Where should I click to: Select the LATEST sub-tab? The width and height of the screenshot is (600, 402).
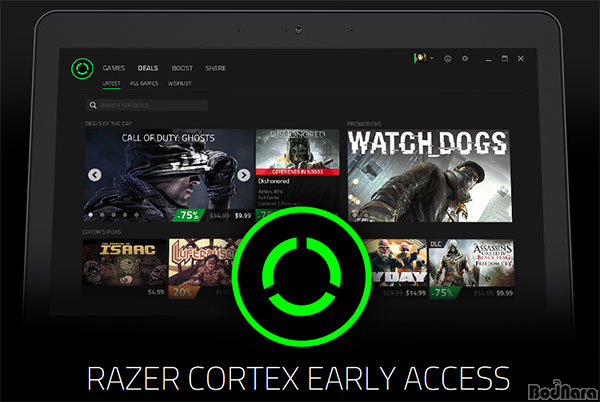[111, 83]
